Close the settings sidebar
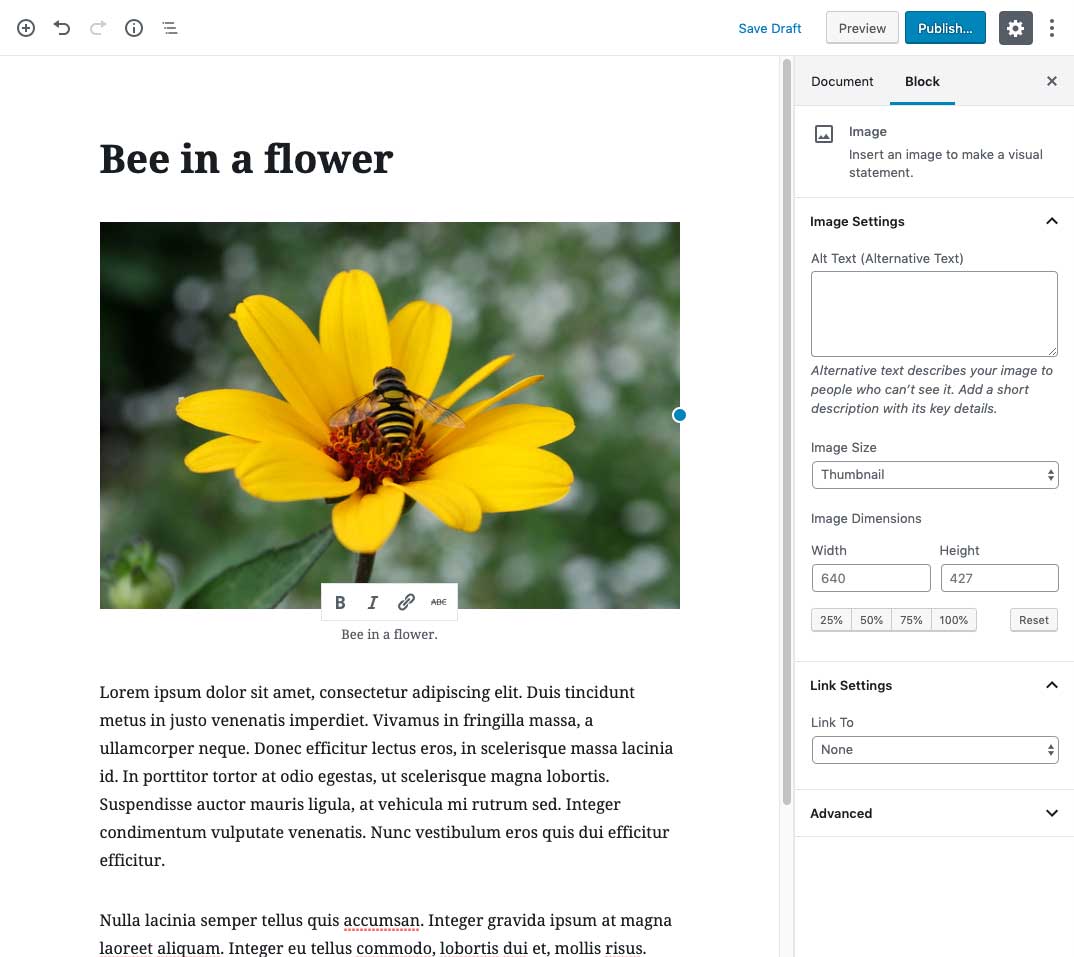Screen dimensions: 1074x957 1051,81
